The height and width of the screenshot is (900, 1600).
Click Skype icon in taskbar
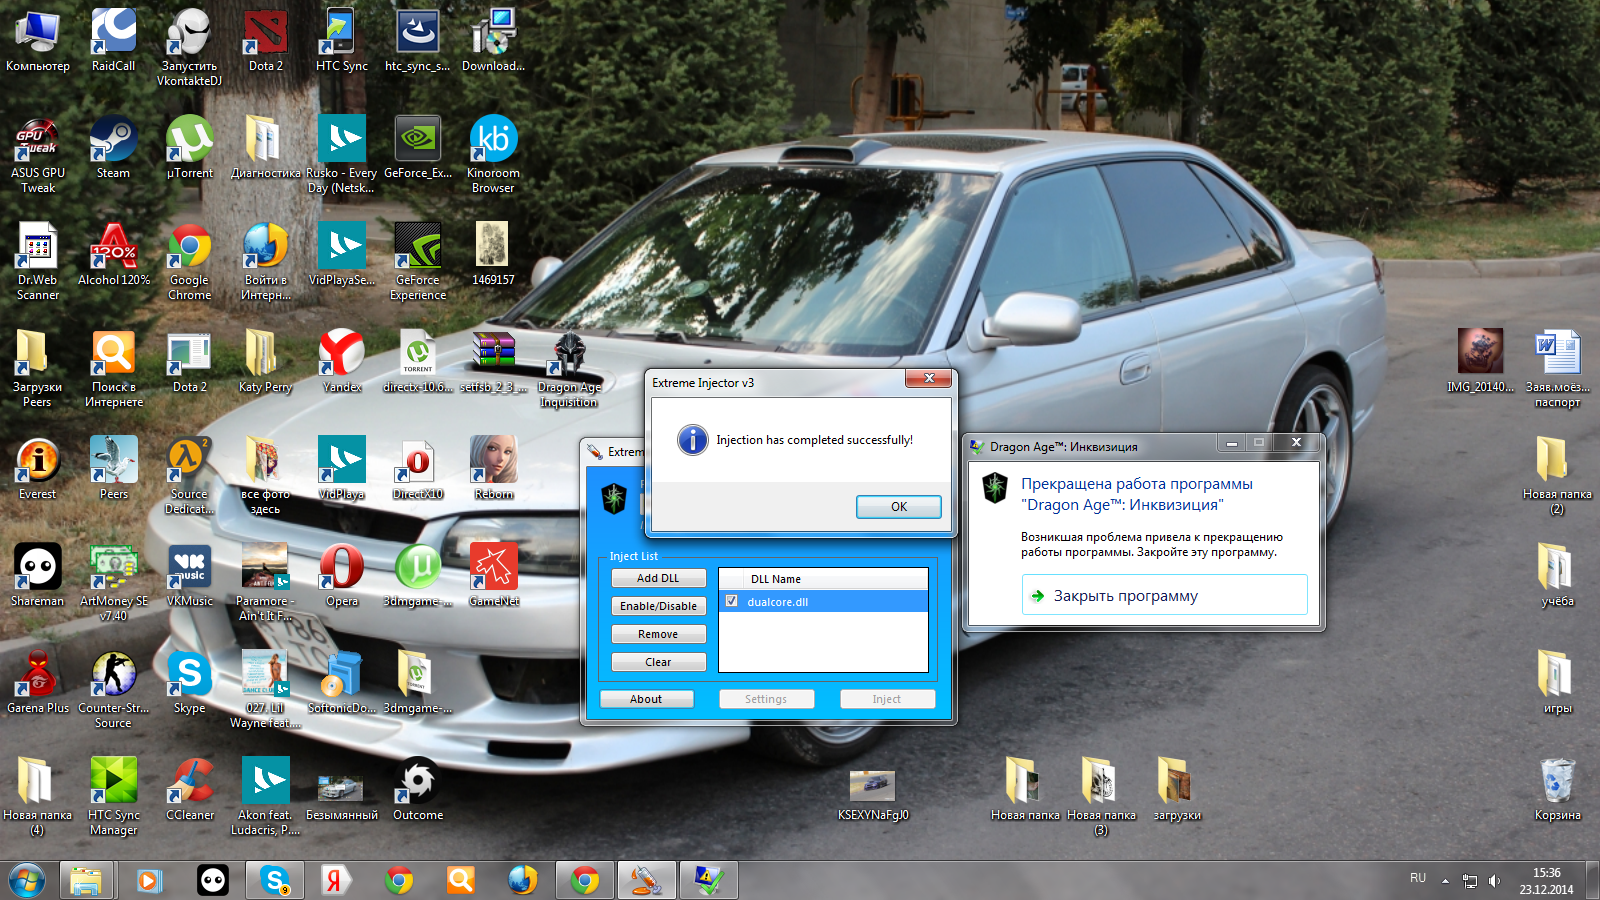coord(274,881)
